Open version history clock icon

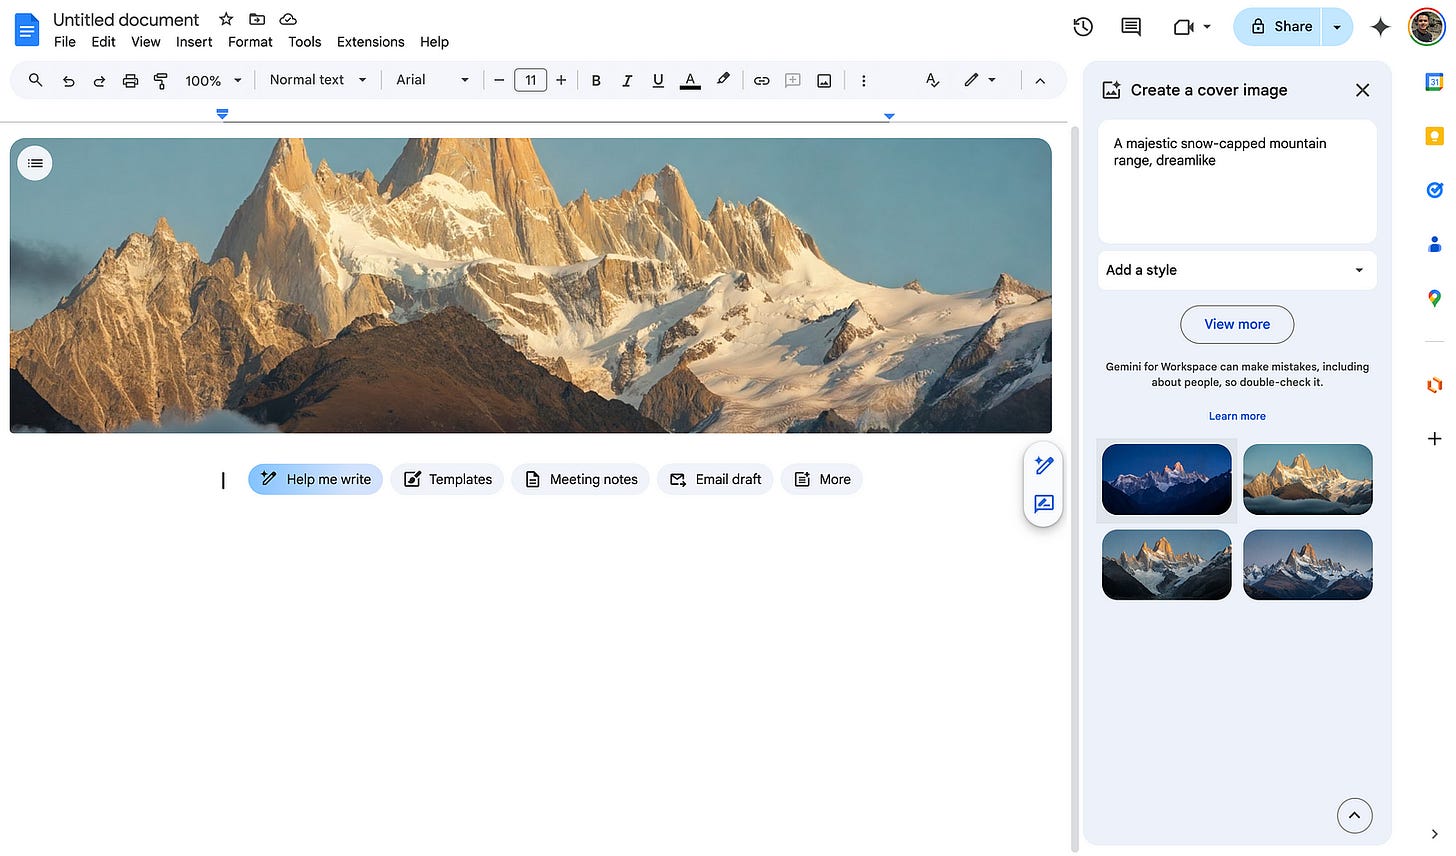point(1083,27)
